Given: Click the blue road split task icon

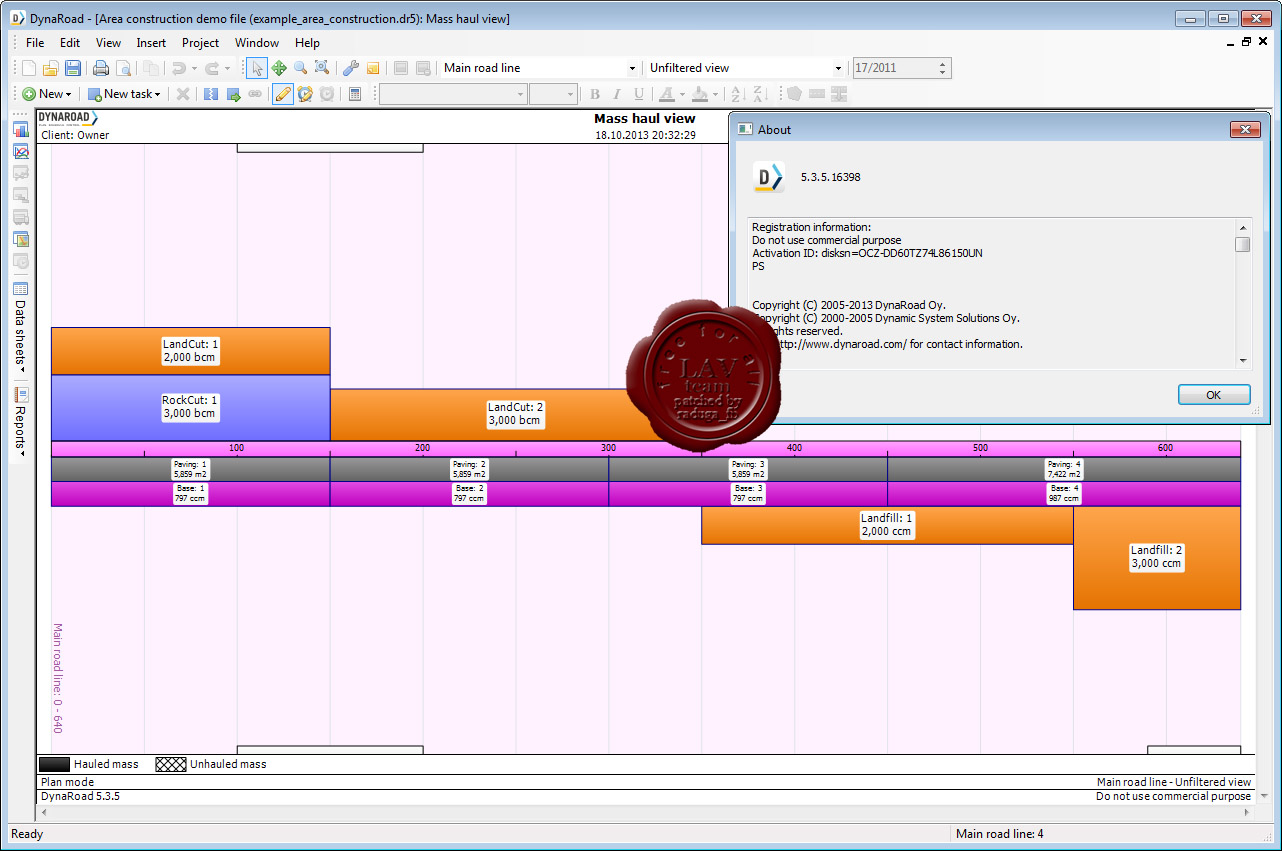Looking at the screenshot, I should [211, 94].
